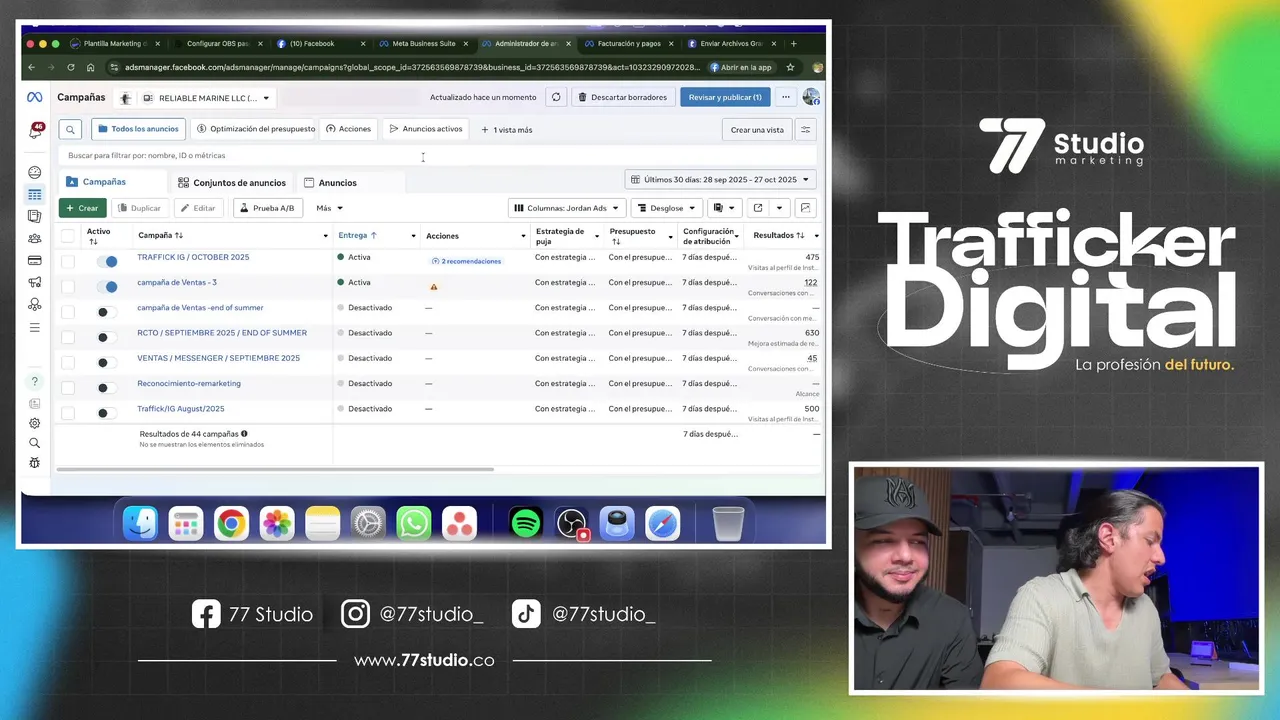Open Campaña column header dropdown arrow

(x=325, y=236)
